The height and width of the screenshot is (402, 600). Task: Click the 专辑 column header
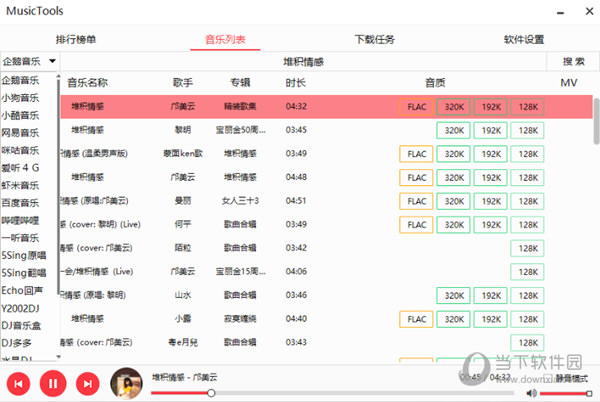click(240, 83)
